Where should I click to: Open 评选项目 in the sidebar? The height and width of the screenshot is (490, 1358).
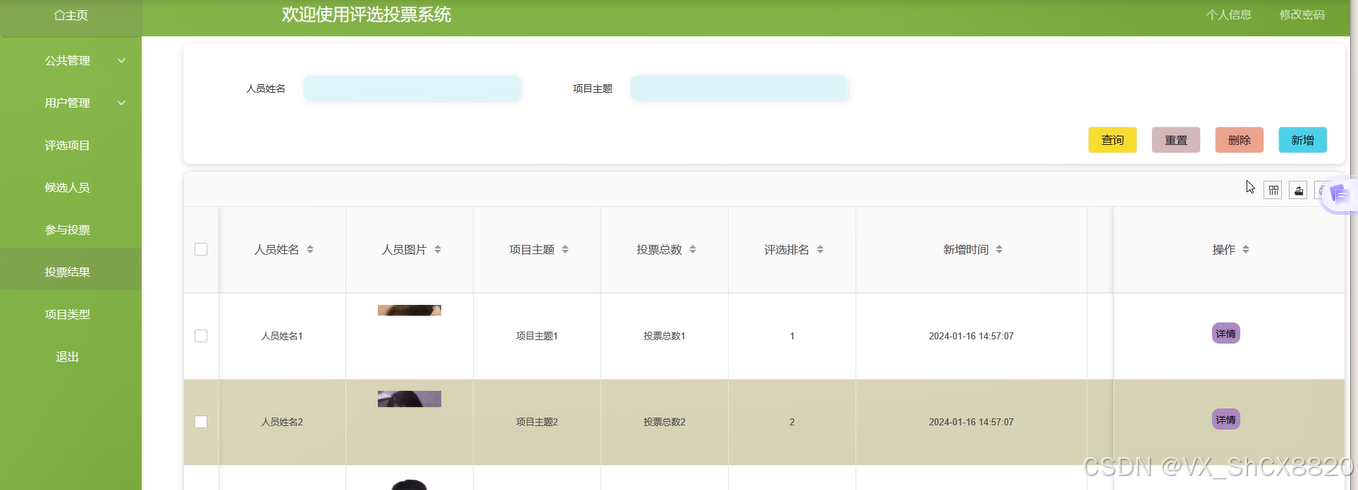[x=67, y=145]
